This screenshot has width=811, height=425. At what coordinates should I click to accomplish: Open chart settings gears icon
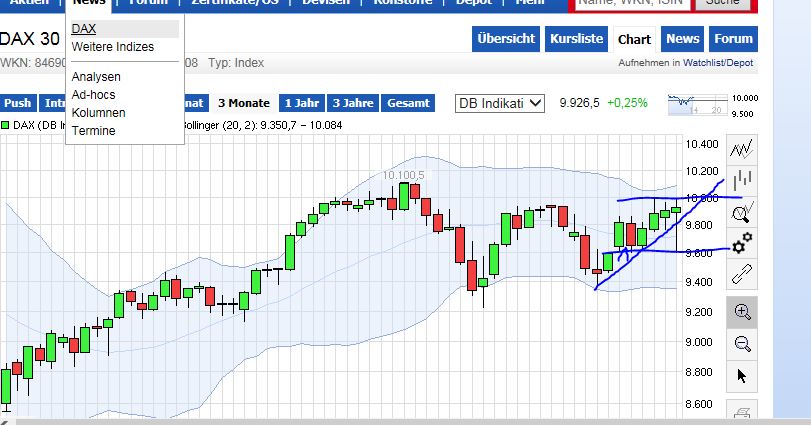click(x=742, y=242)
